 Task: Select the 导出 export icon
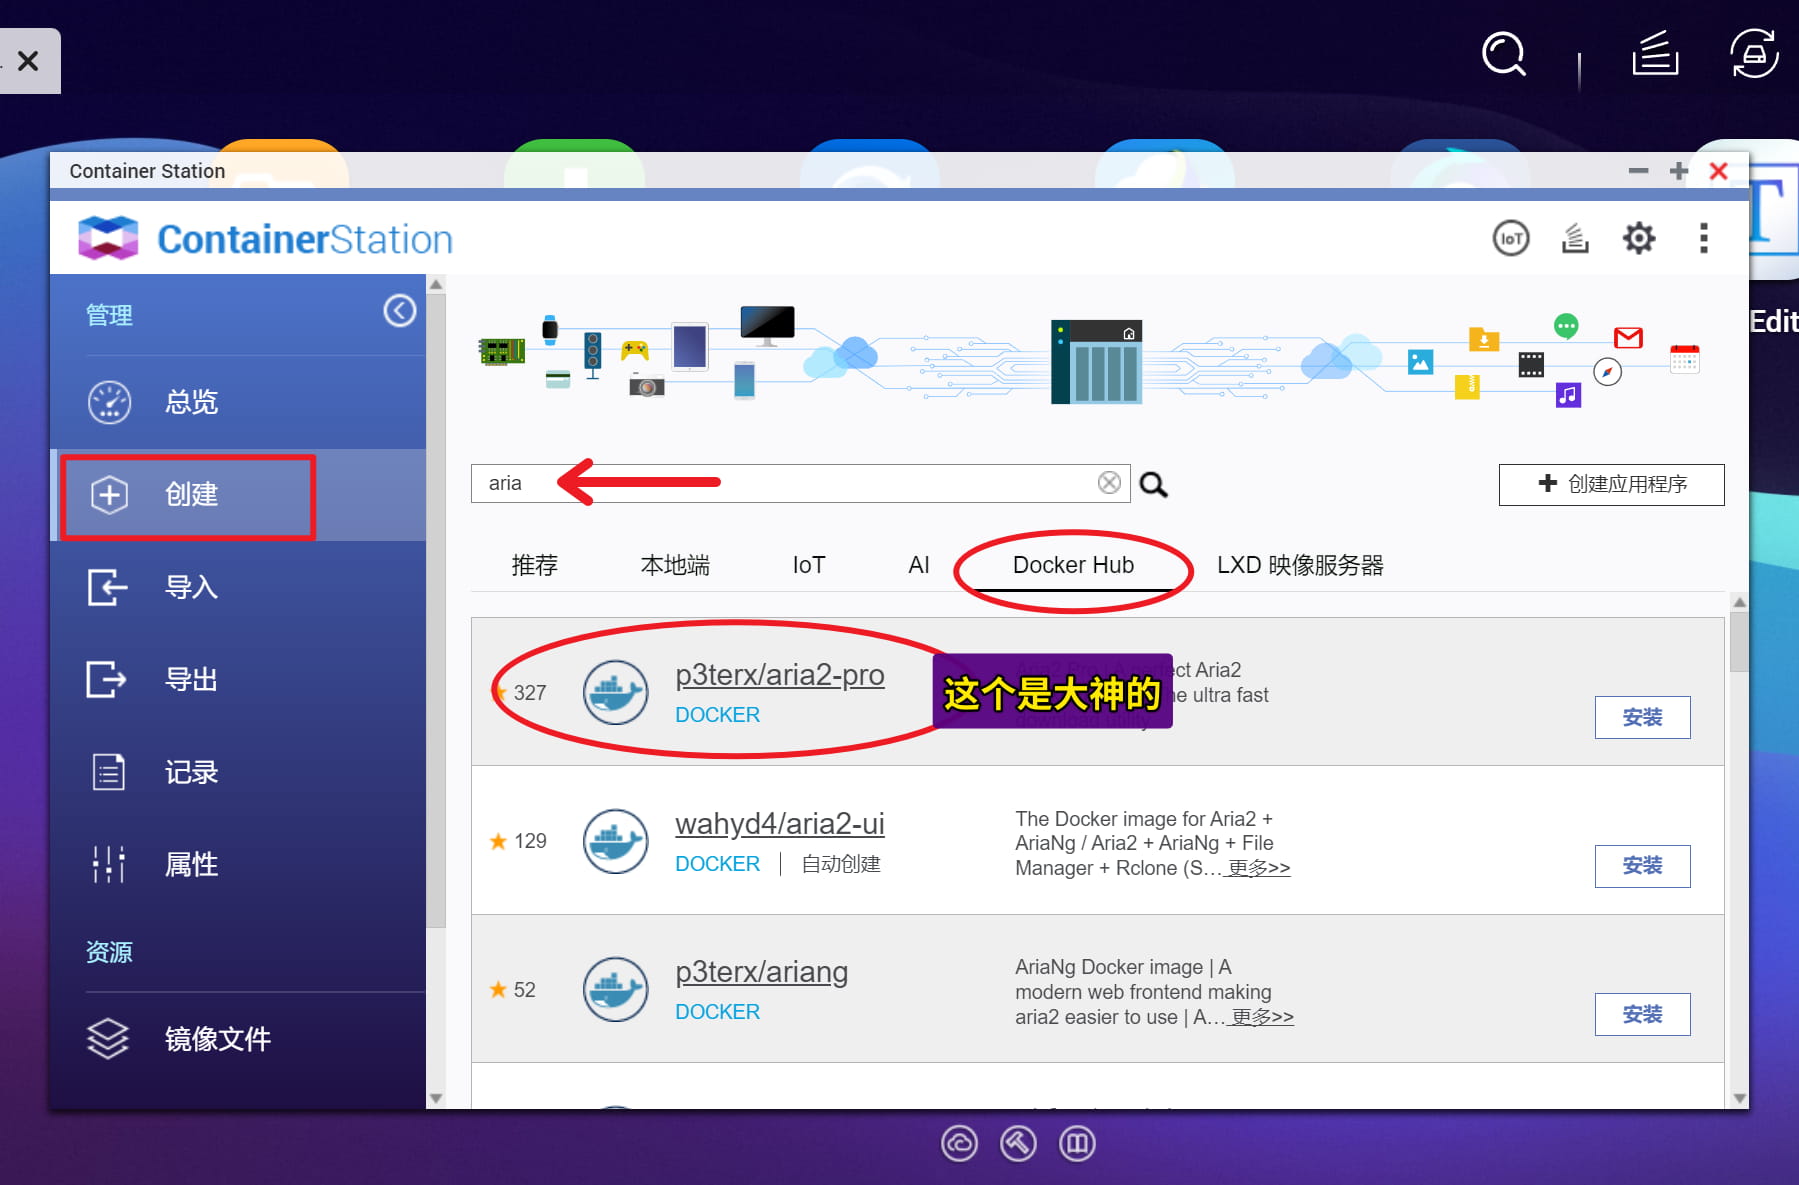click(x=108, y=679)
